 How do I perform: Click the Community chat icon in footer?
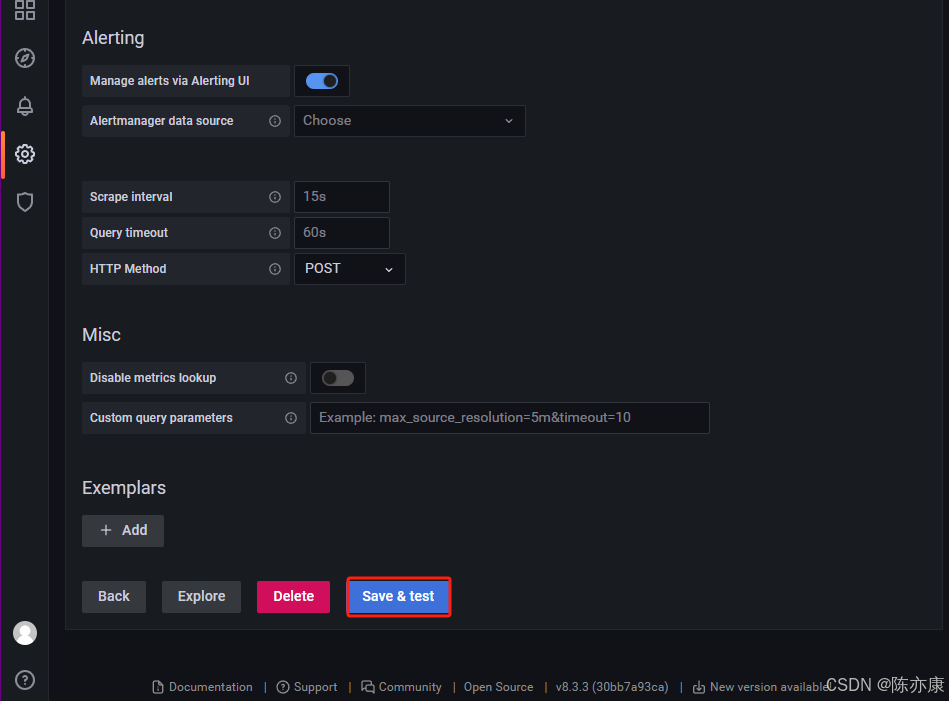(x=367, y=687)
